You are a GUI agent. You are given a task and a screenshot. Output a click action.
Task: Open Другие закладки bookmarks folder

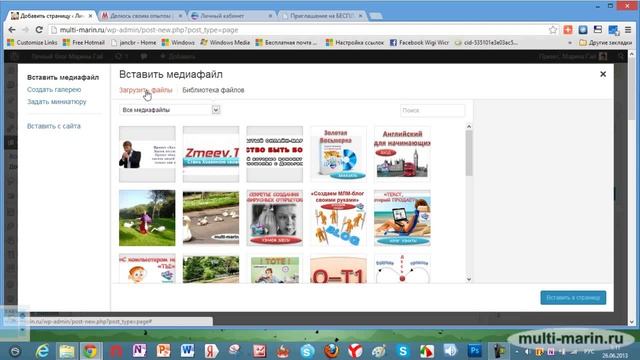click(606, 42)
